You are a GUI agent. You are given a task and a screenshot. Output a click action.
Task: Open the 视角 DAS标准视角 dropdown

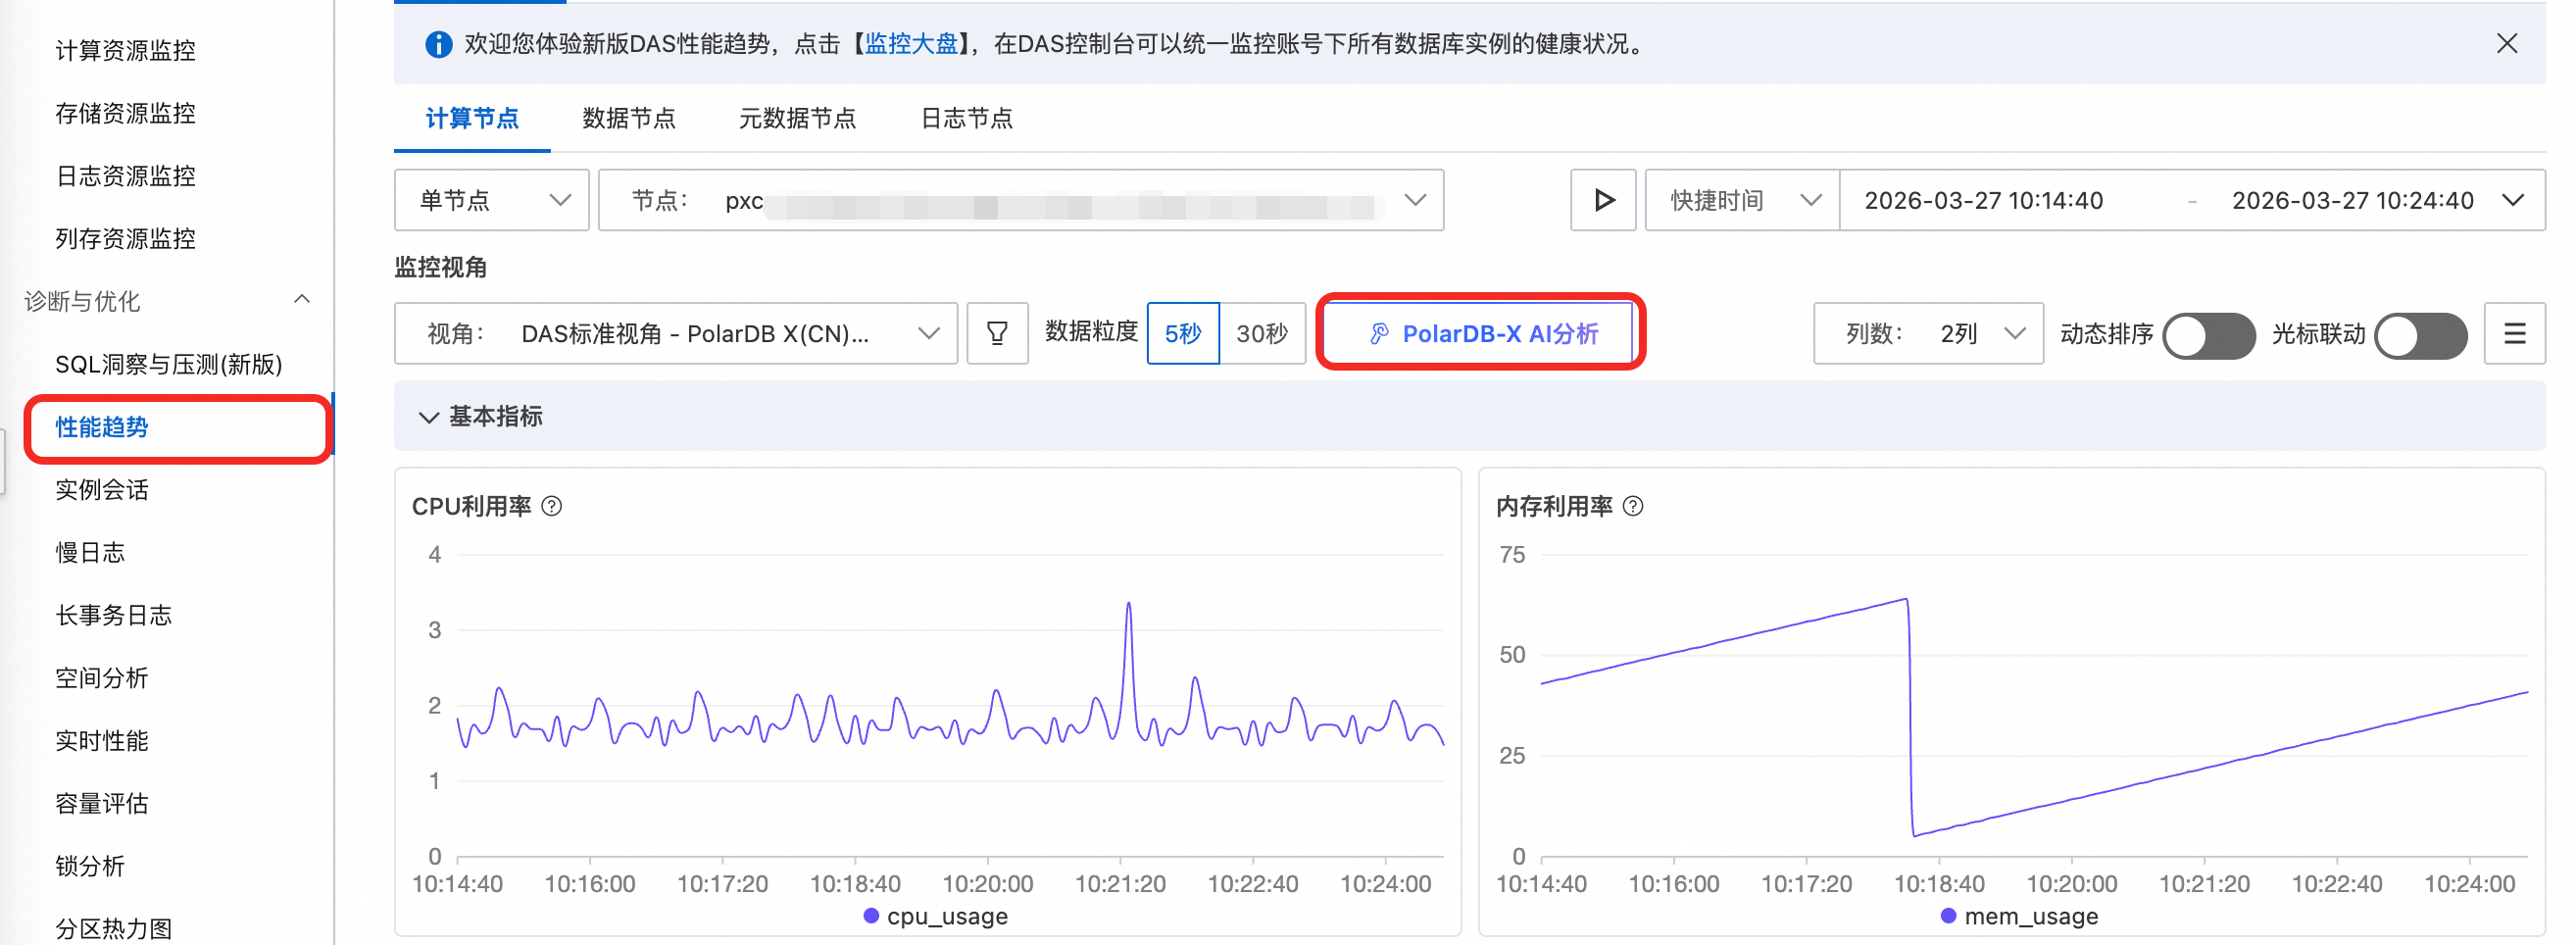coord(676,333)
